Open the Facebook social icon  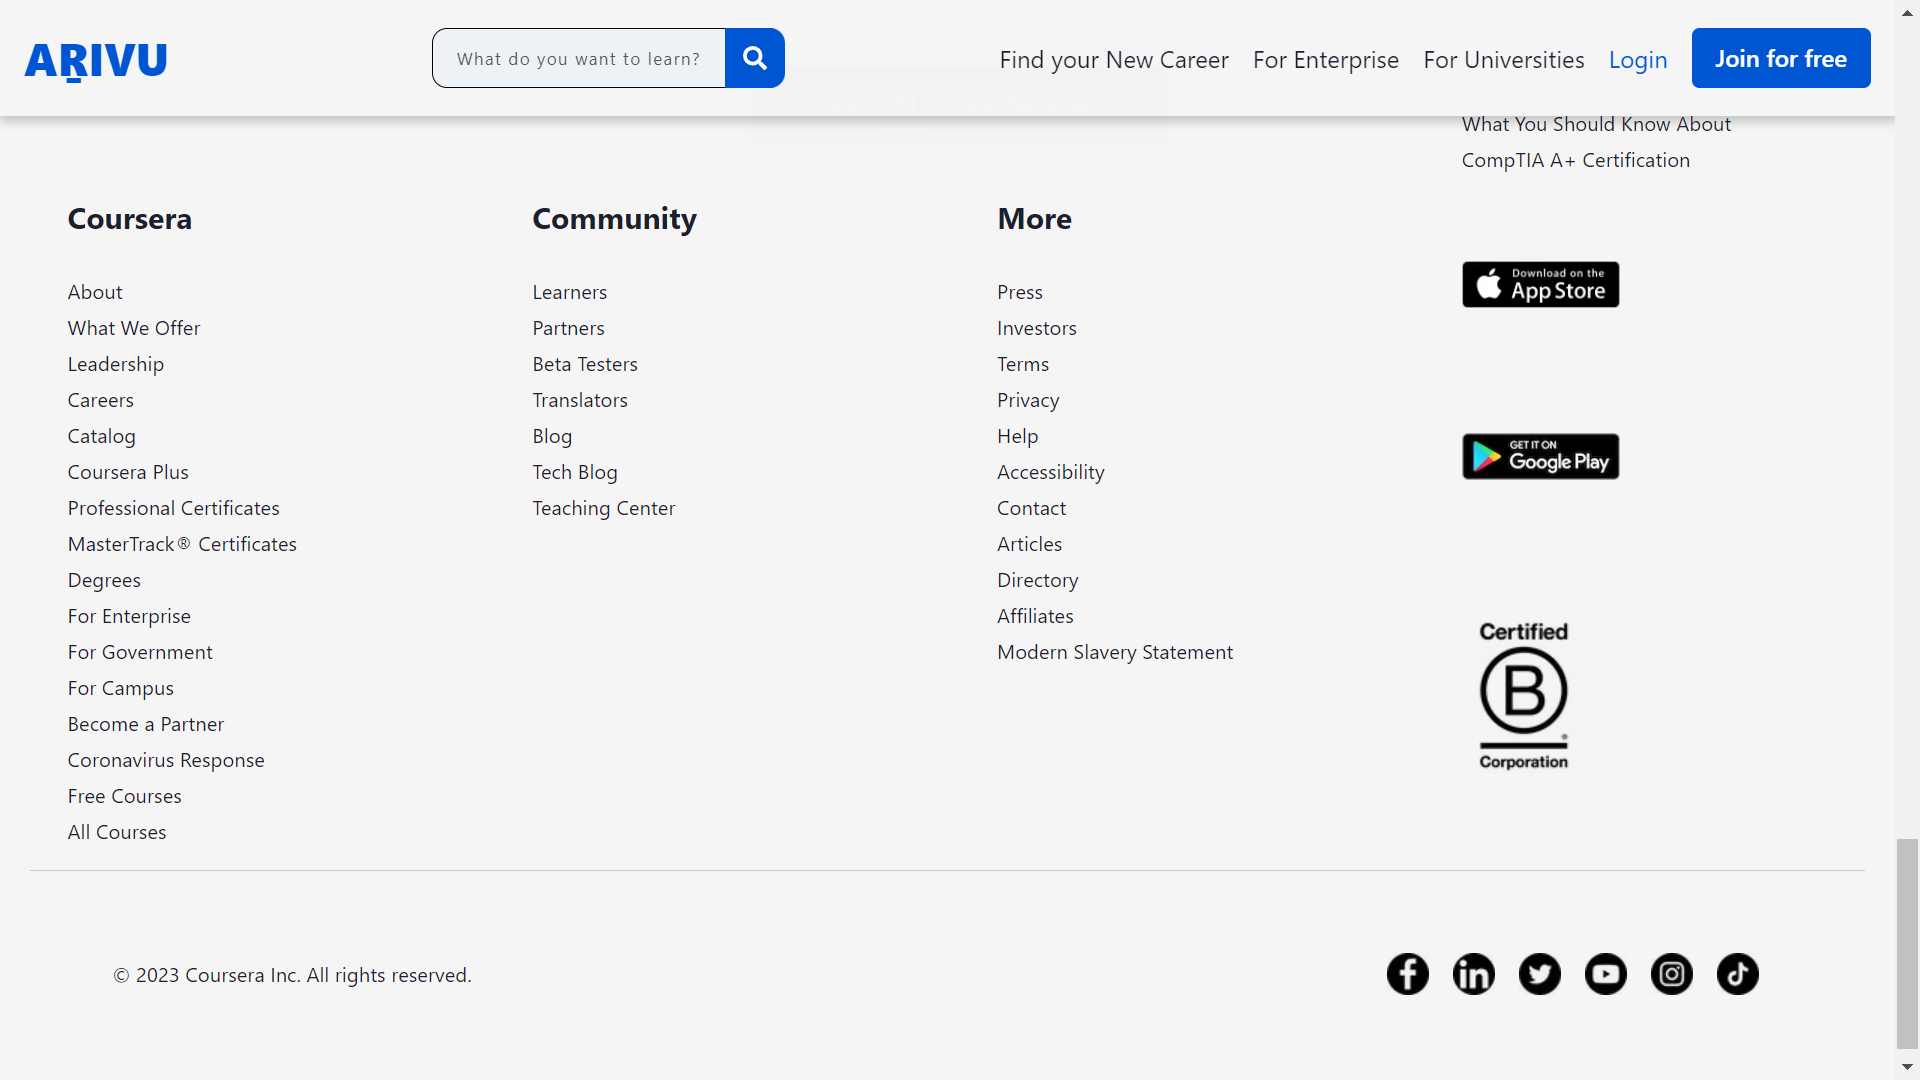click(x=1407, y=974)
